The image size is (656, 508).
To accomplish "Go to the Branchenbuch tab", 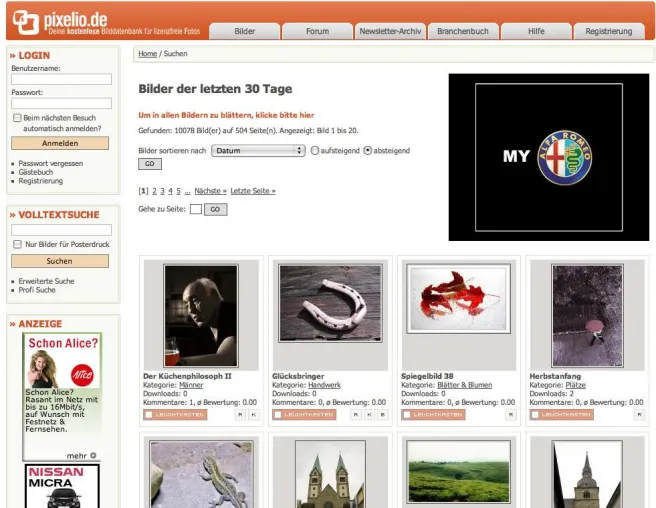I will coord(463,31).
